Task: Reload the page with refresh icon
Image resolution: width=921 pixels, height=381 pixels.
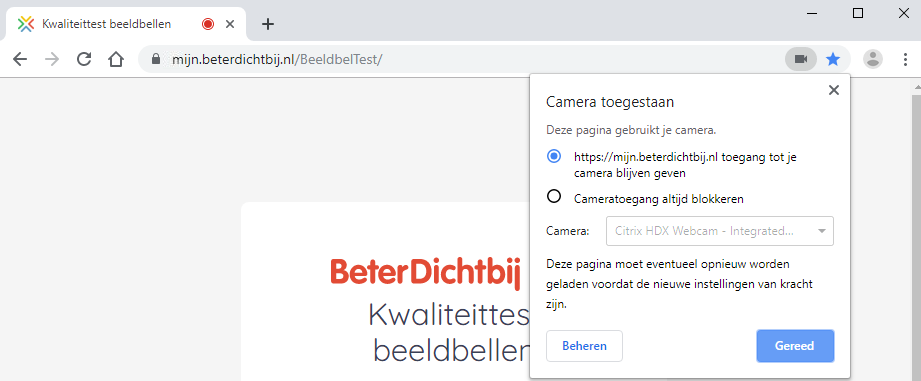Action: point(84,59)
